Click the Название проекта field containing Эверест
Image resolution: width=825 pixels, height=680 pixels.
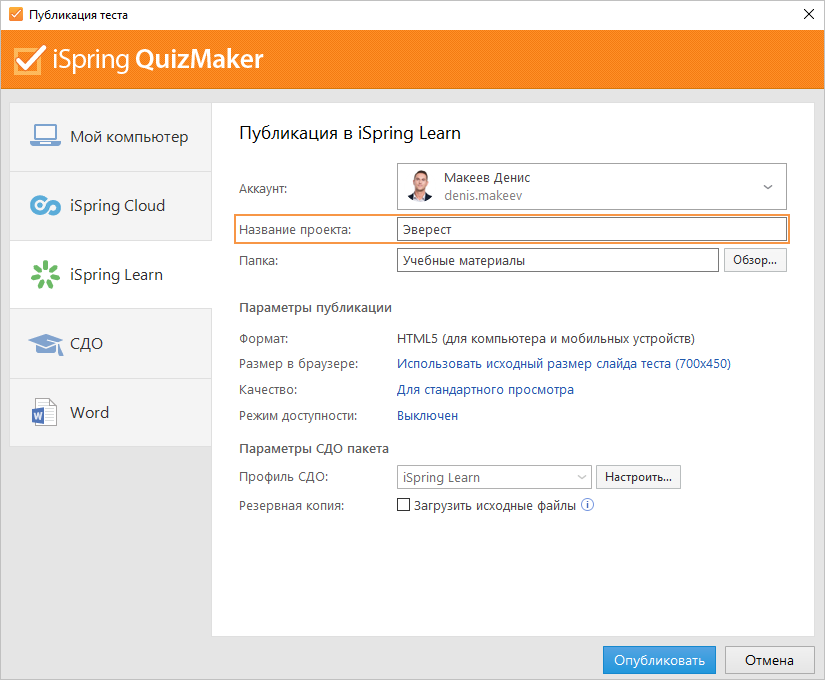(591, 229)
